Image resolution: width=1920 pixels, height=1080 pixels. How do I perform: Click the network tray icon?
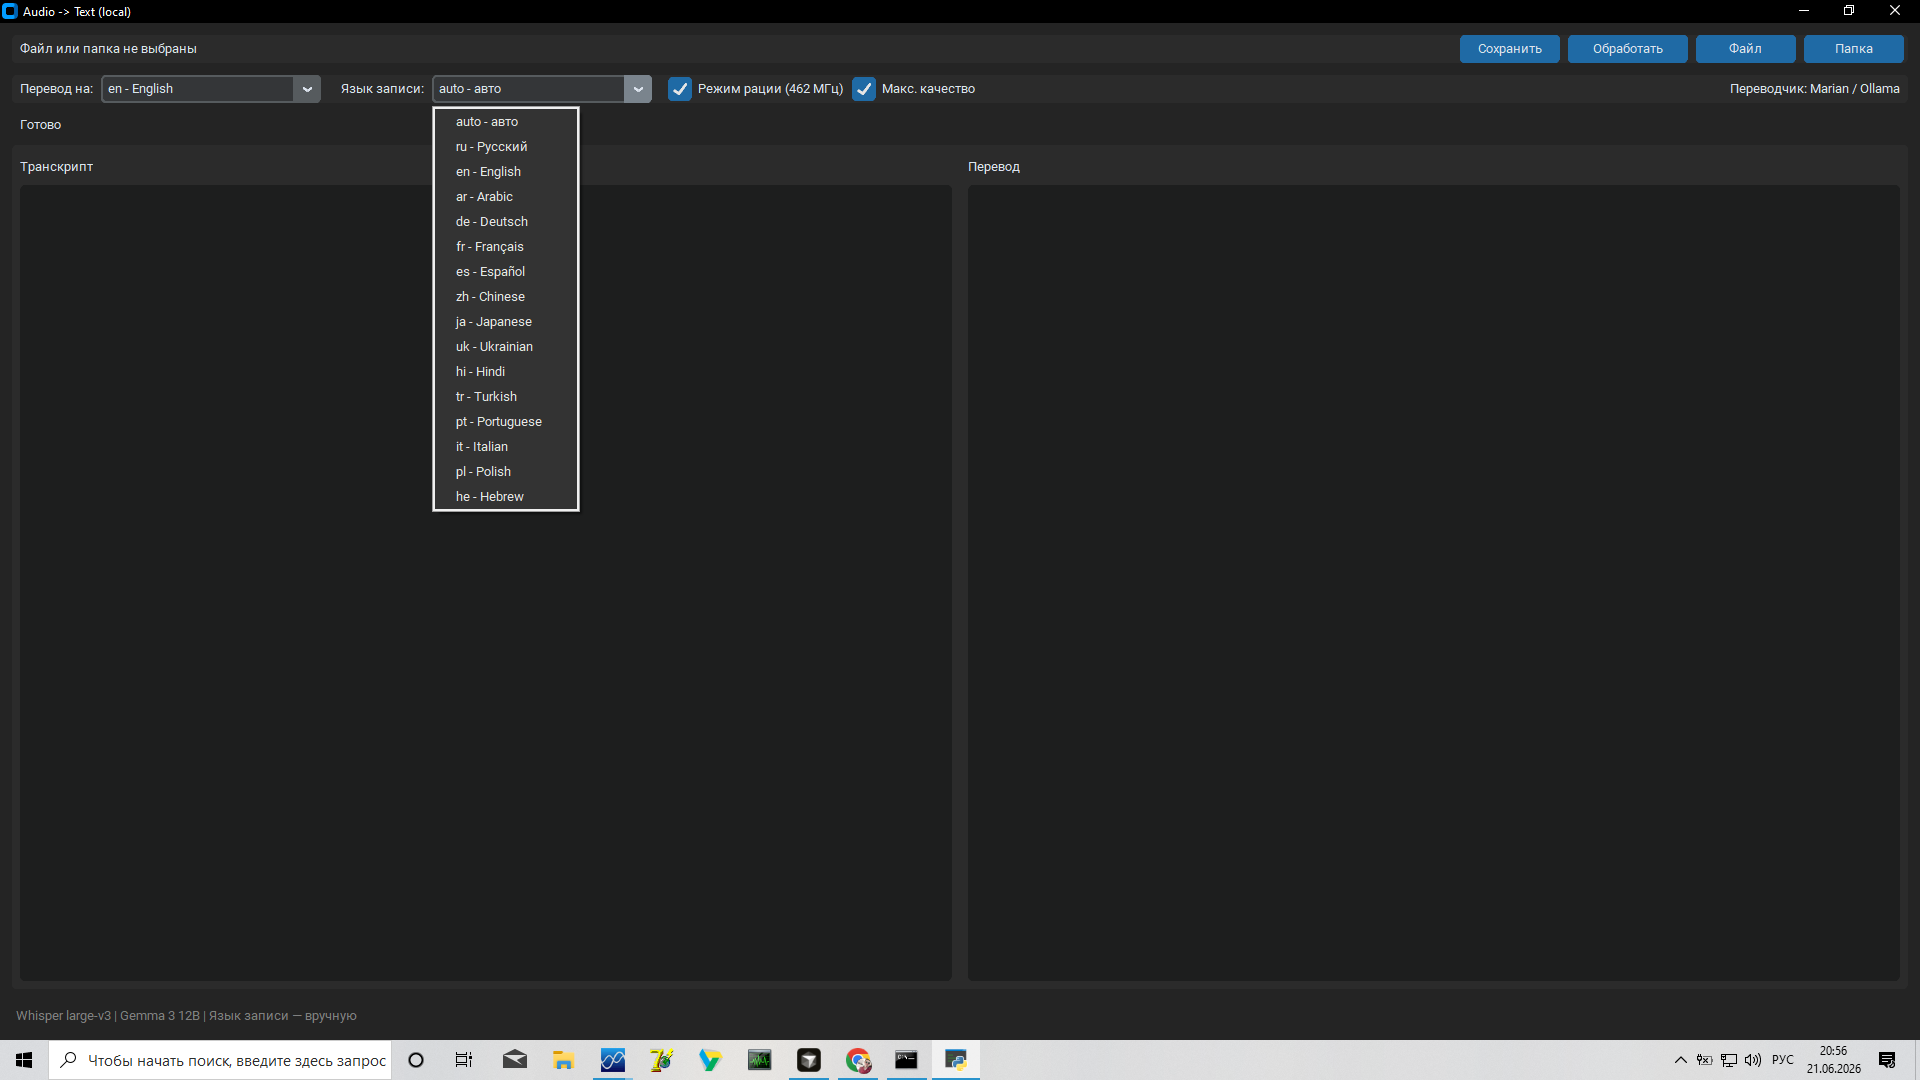pos(1729,1060)
